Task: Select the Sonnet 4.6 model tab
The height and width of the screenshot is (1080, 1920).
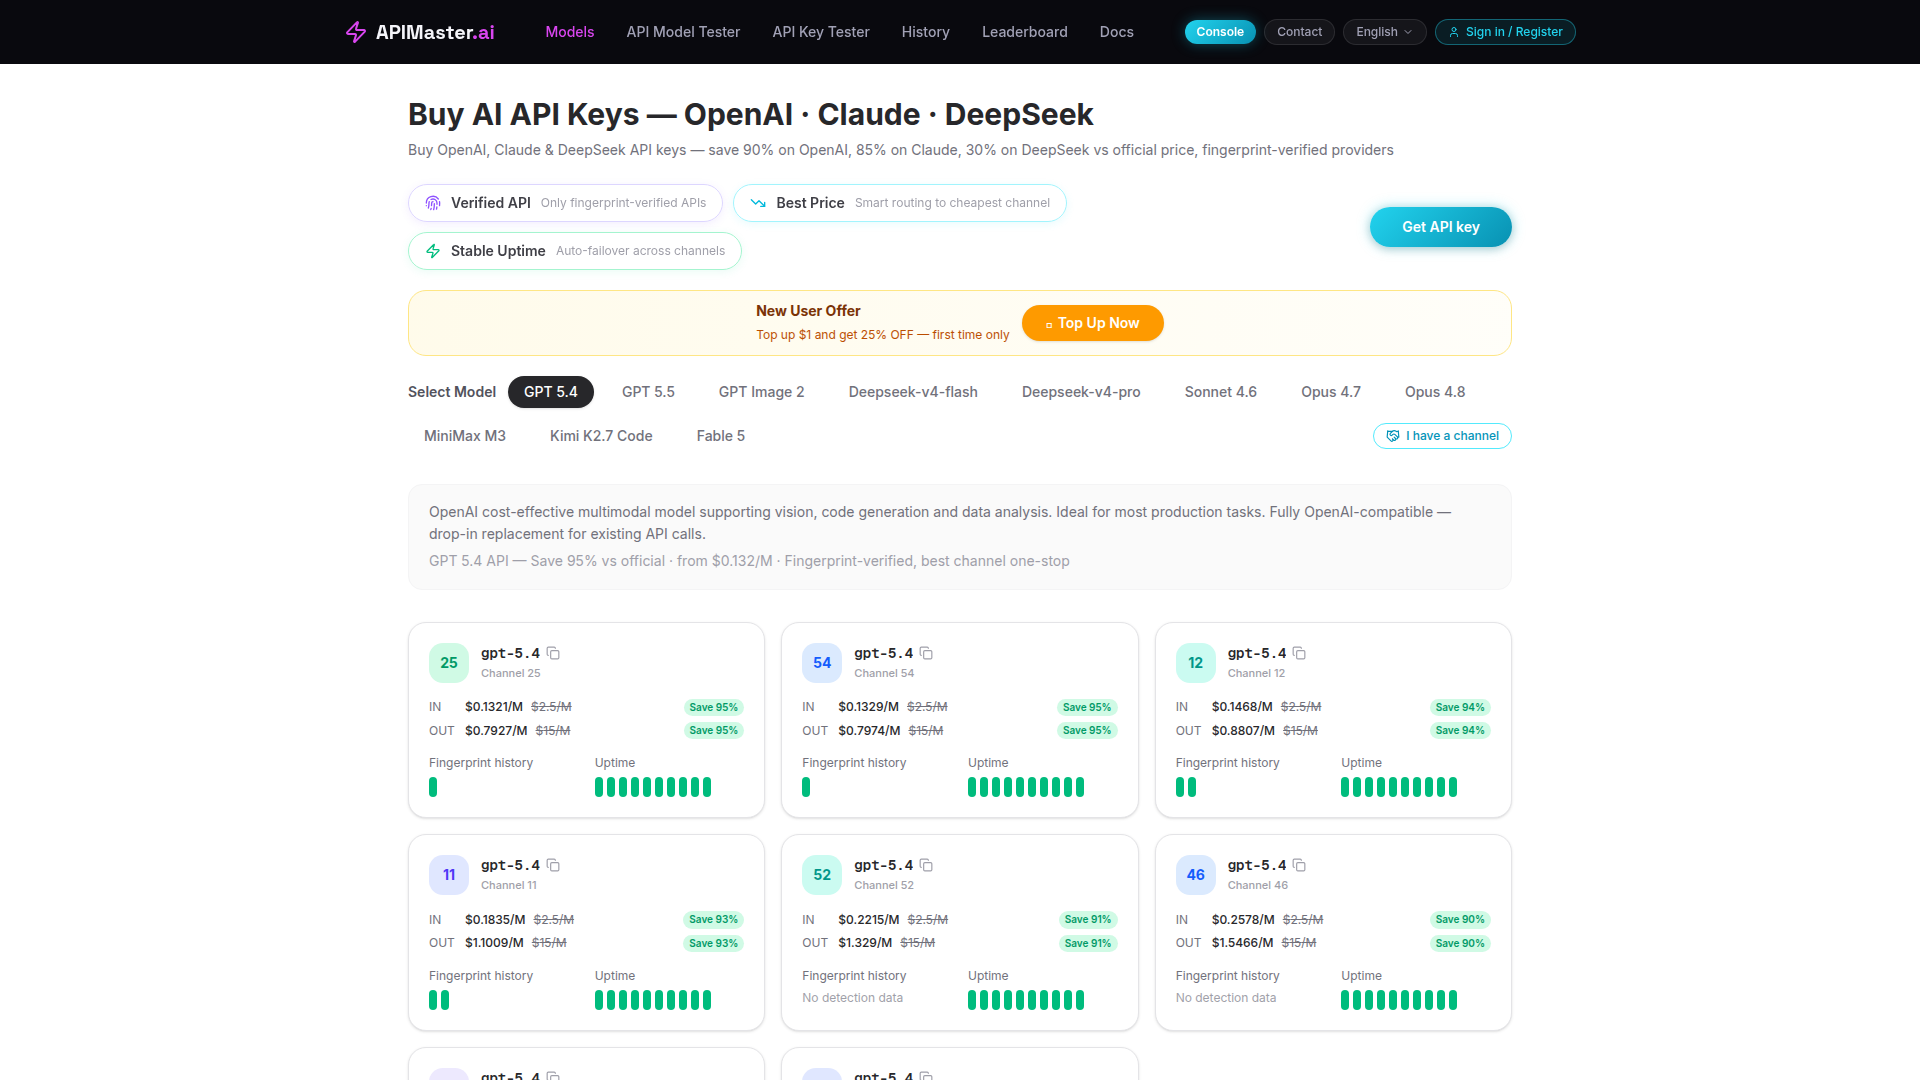Action: pyautogui.click(x=1221, y=392)
